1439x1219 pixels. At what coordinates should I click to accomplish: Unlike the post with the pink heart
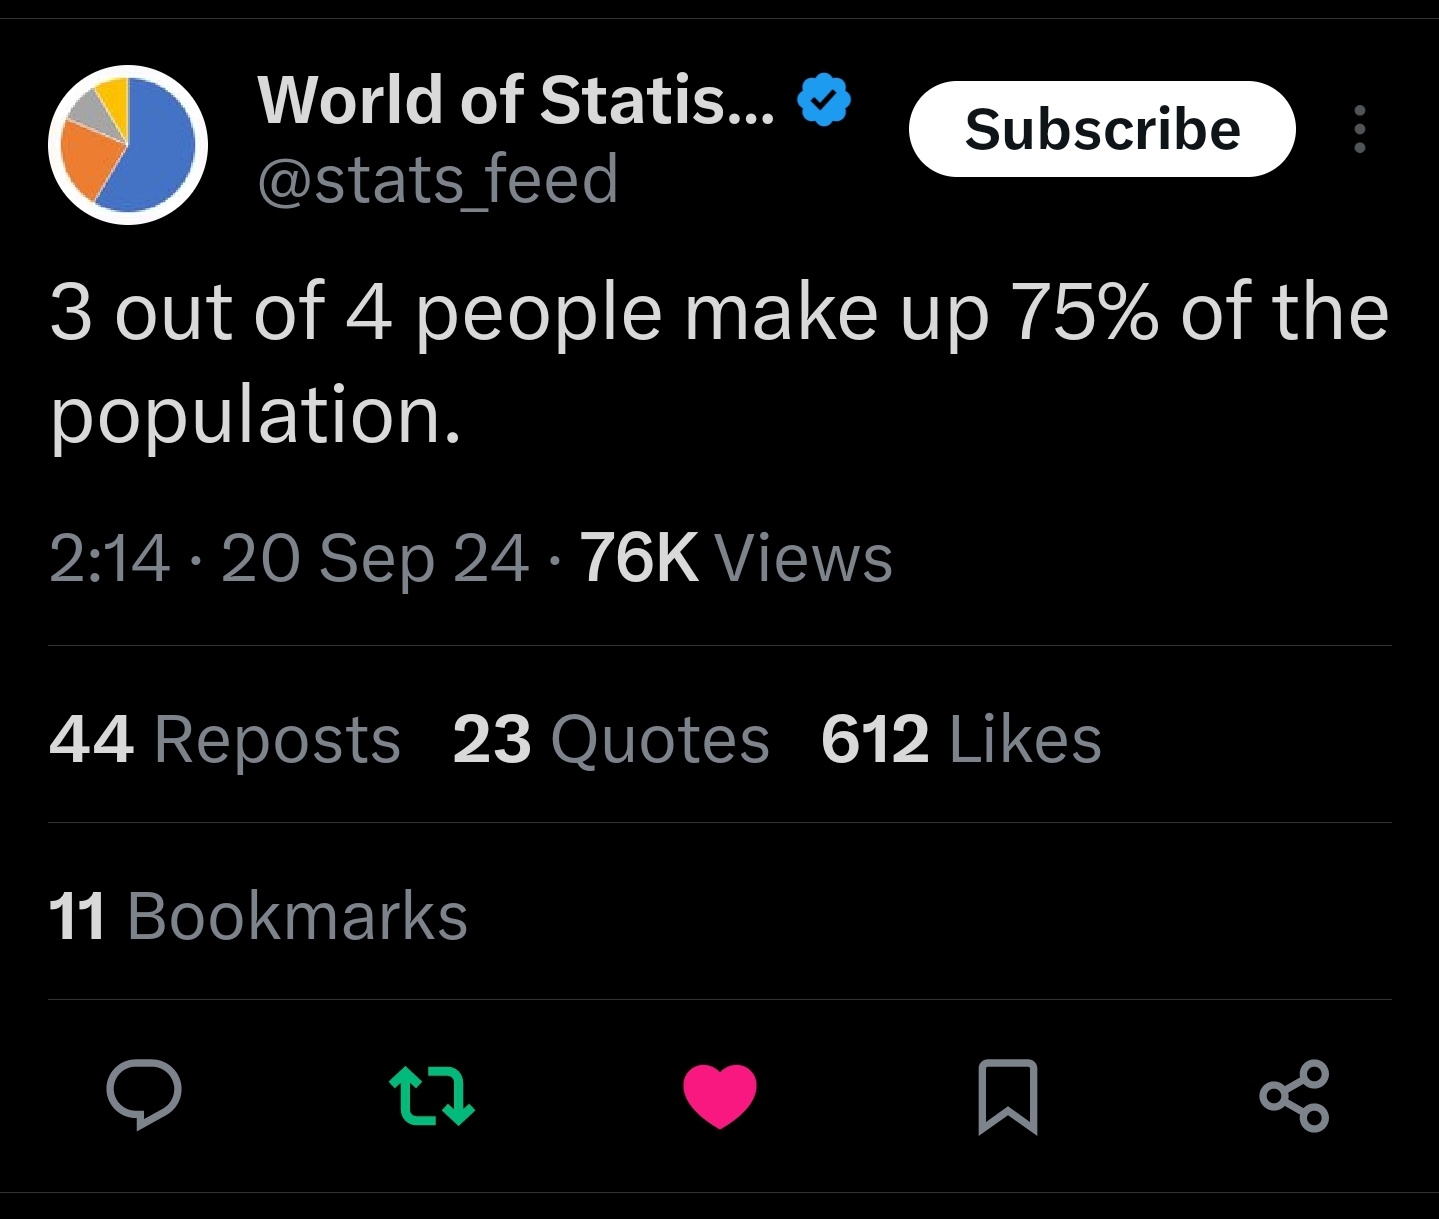pyautogui.click(x=720, y=1095)
